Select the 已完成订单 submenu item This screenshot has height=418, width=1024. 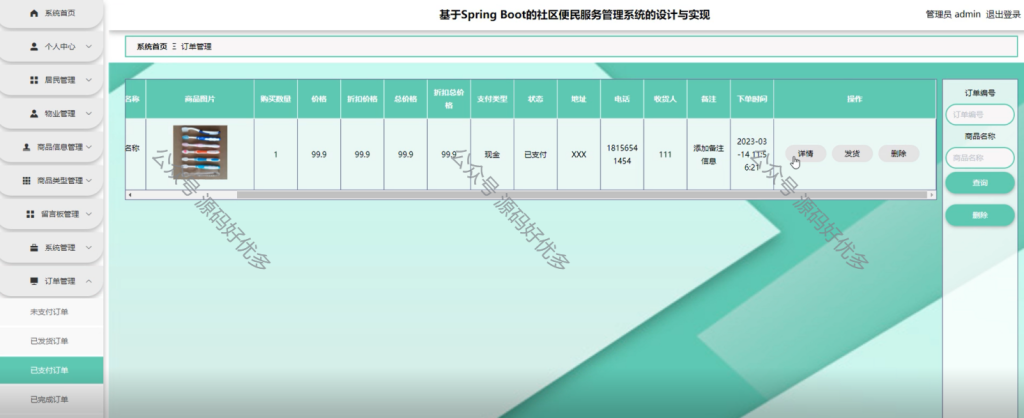click(49, 399)
